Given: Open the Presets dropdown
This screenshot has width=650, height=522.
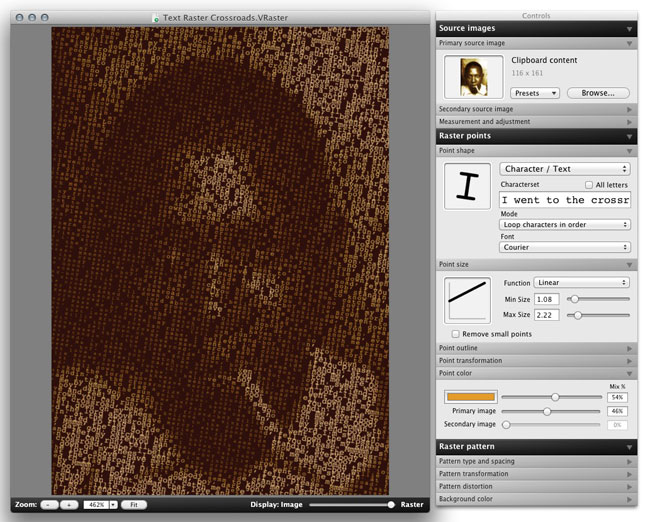Looking at the screenshot, I should pyautogui.click(x=535, y=93).
